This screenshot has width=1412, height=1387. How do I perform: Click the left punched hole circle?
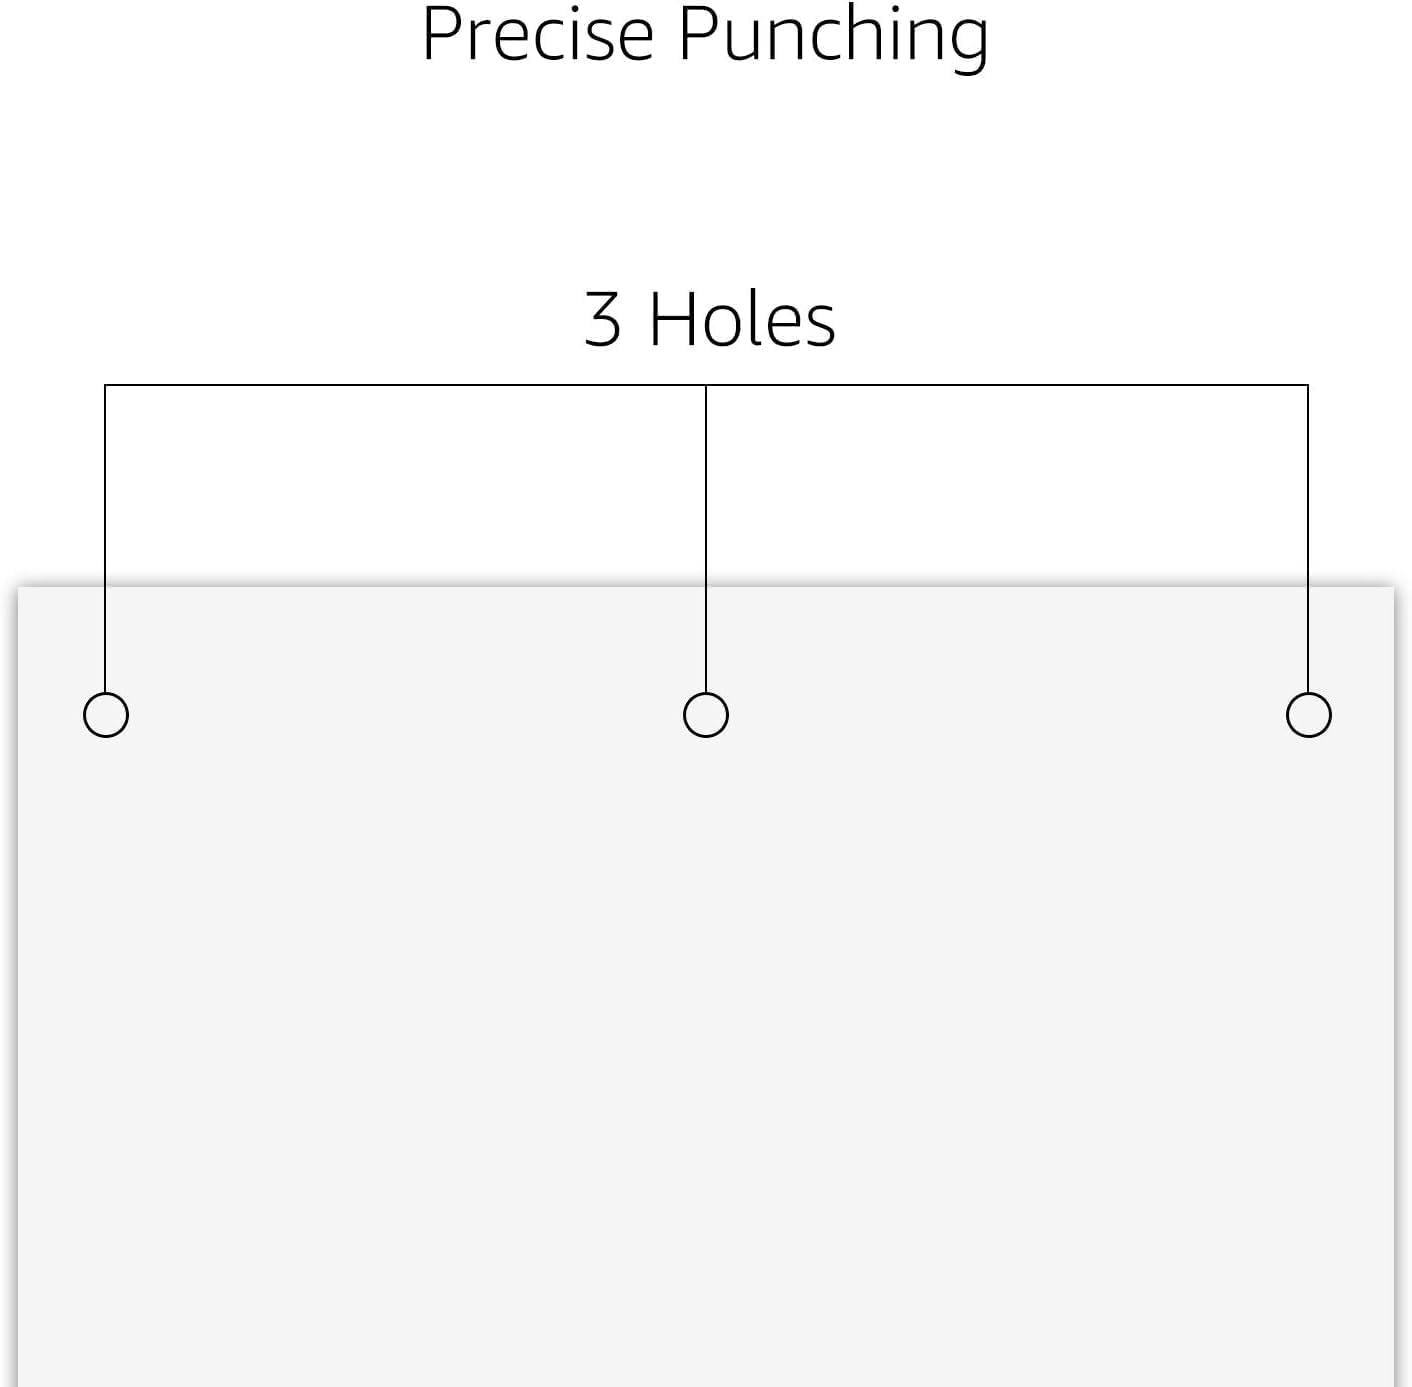click(106, 715)
